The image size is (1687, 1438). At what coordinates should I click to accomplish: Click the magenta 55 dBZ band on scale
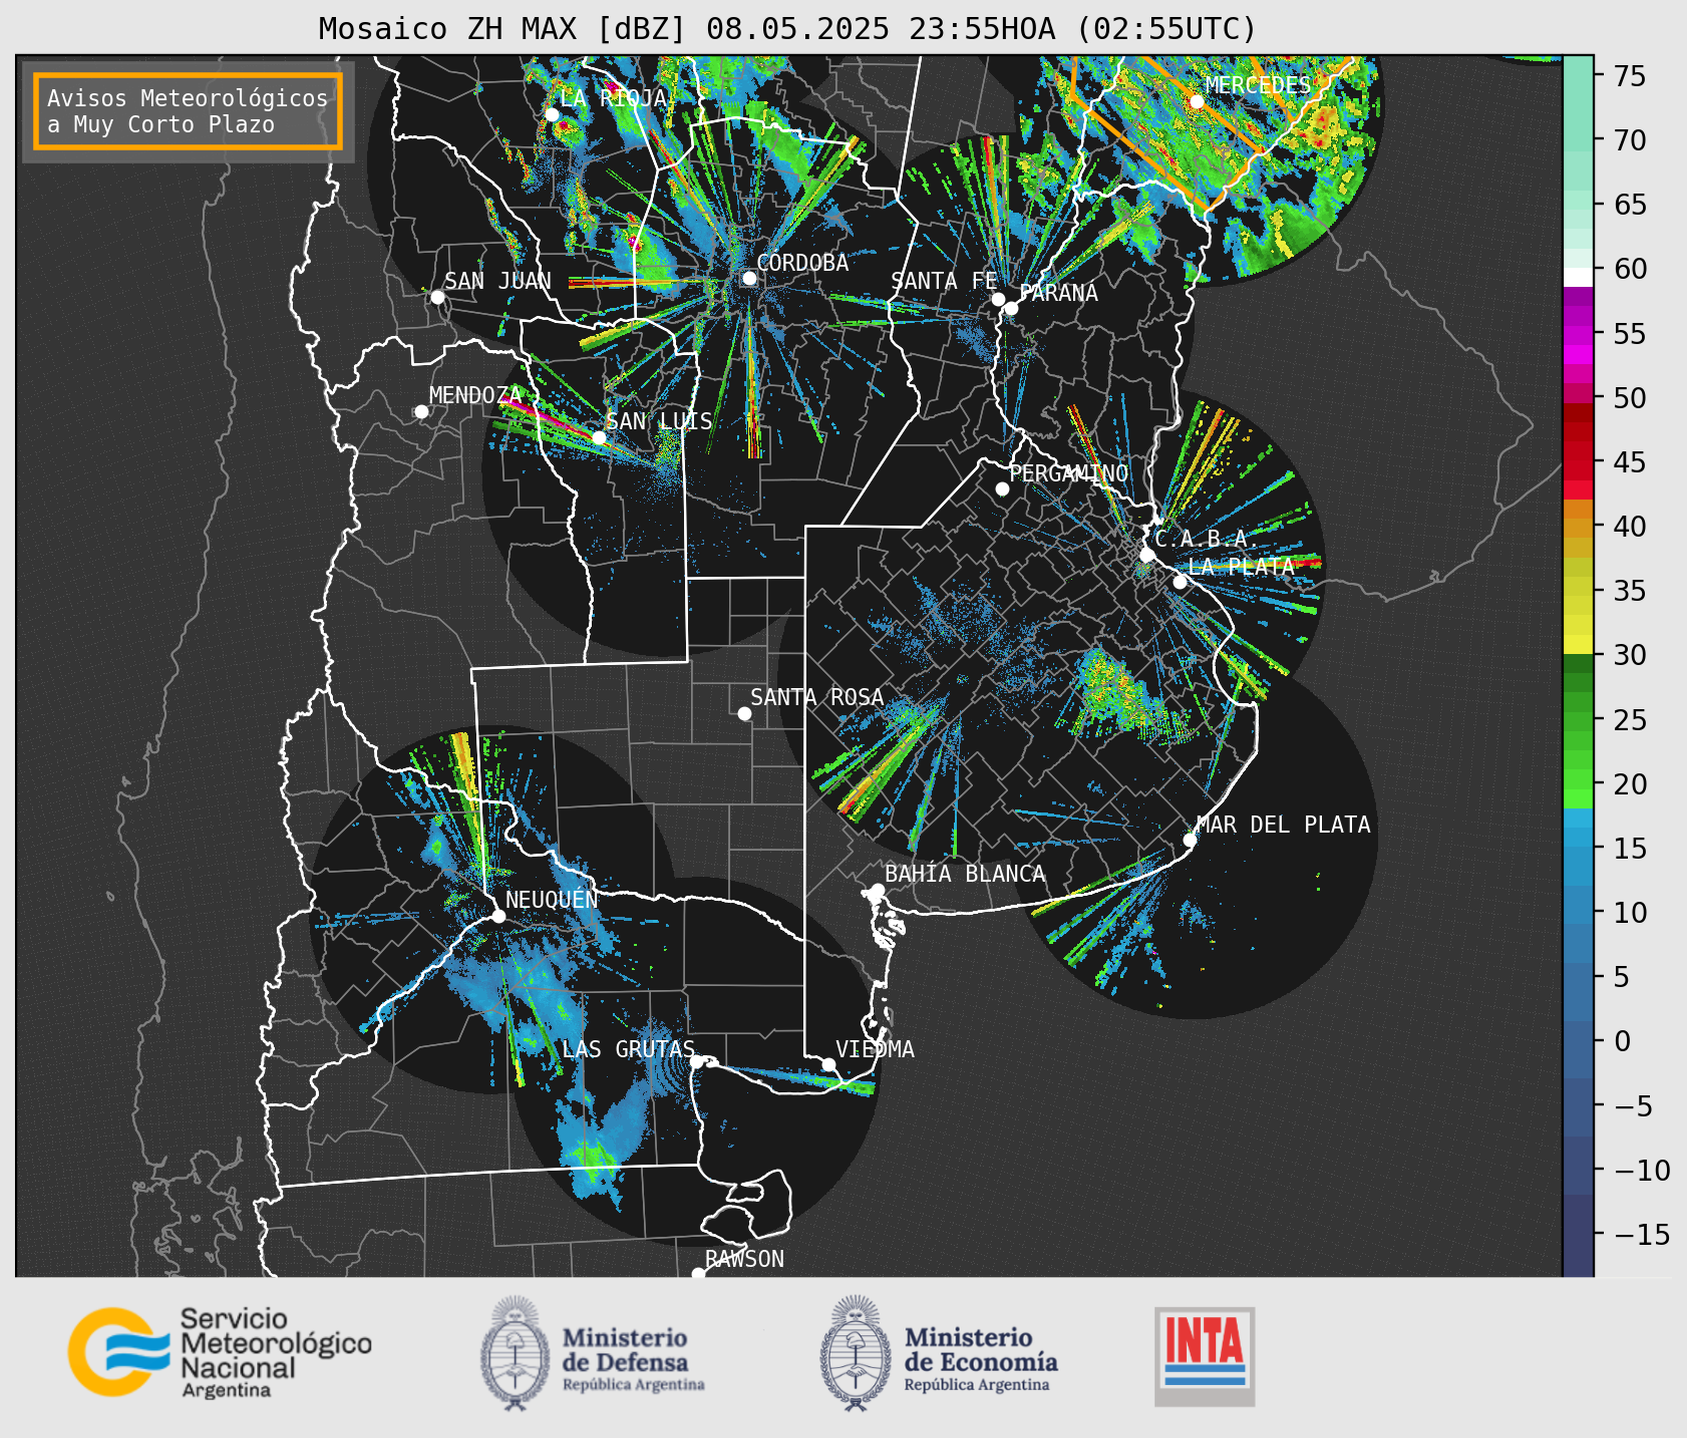click(x=1577, y=333)
